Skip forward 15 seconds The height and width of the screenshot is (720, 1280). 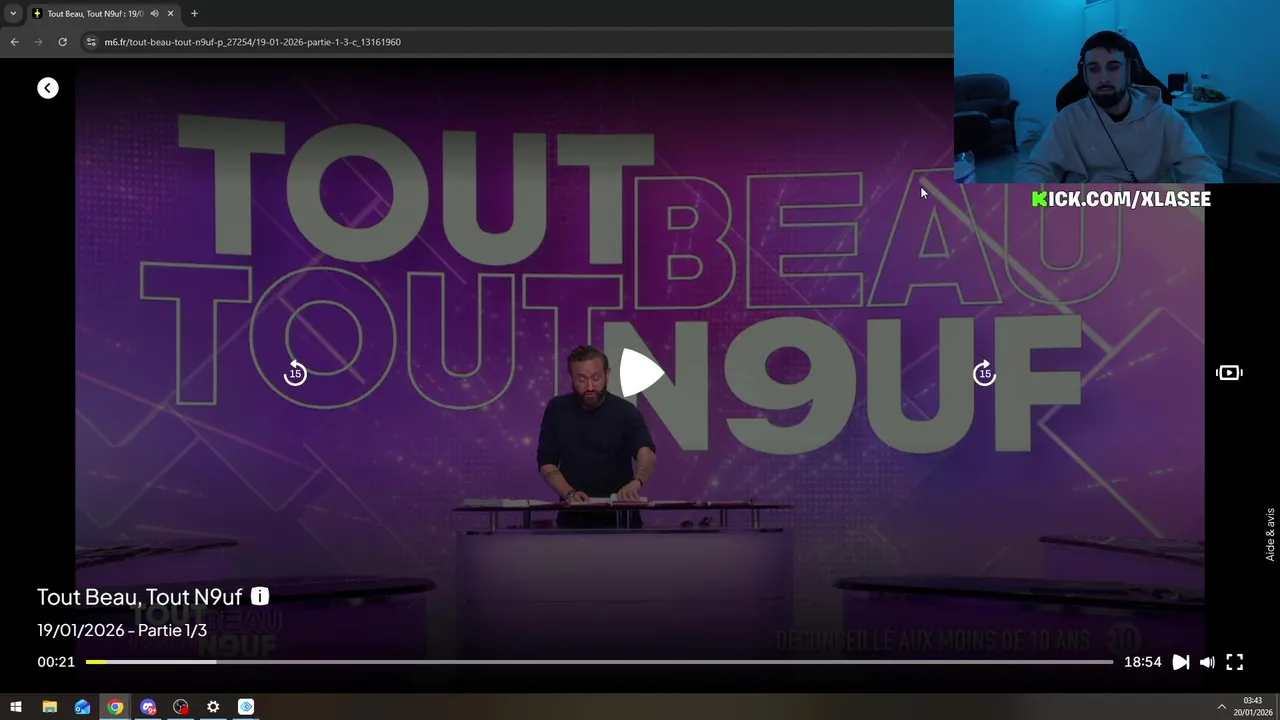coord(985,373)
